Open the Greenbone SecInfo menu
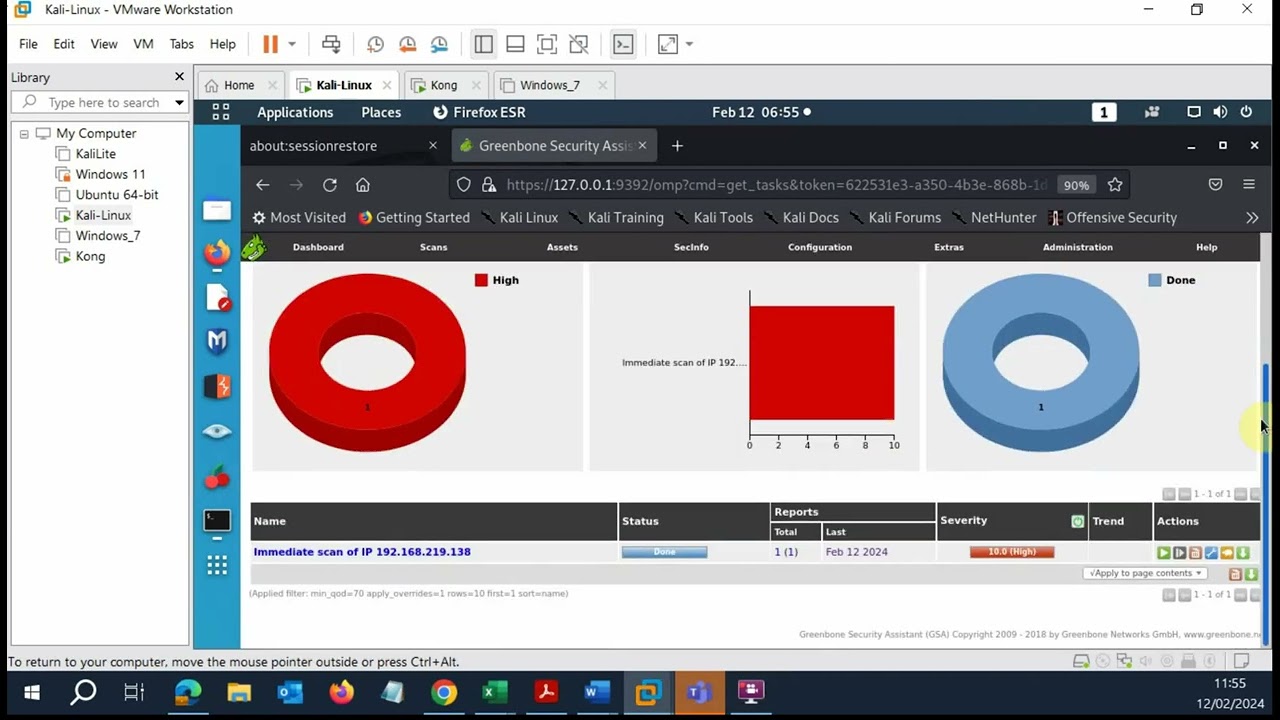The width and height of the screenshot is (1280, 720). point(691,247)
